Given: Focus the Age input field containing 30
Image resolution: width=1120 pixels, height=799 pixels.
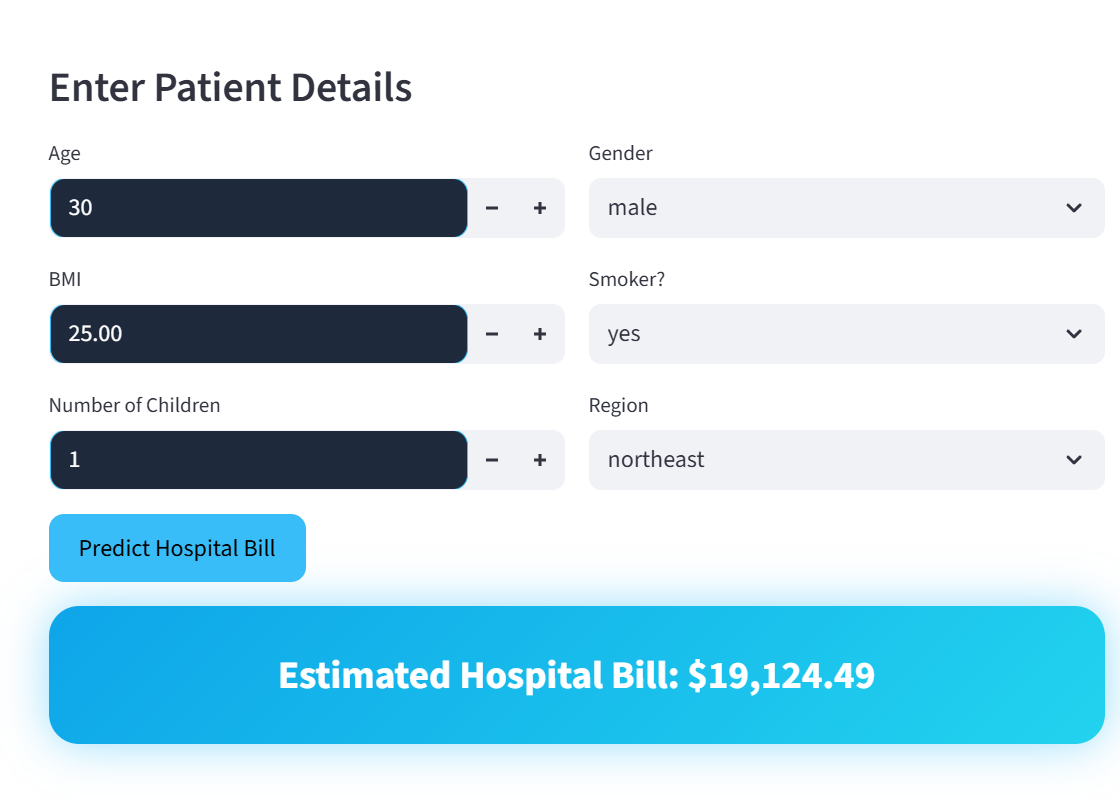Looking at the screenshot, I should click(258, 208).
